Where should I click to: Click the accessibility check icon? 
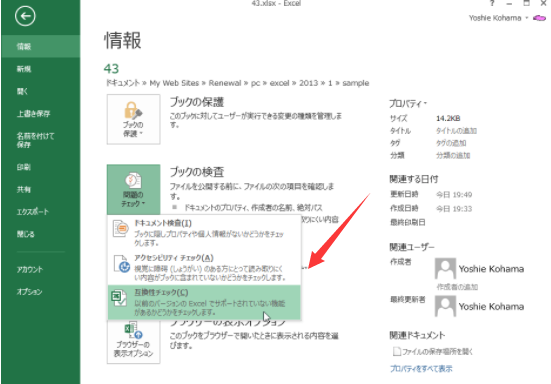pos(122,264)
